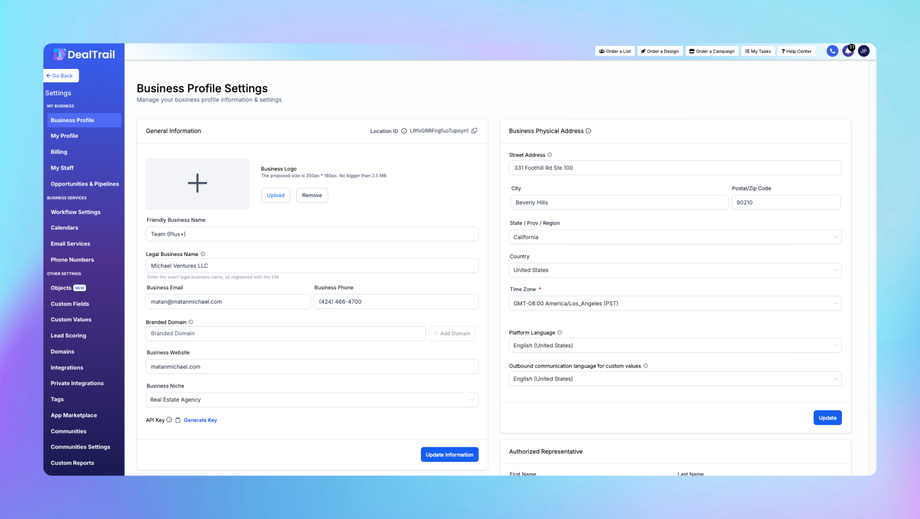The width and height of the screenshot is (920, 519).
Task: Open the Country dropdown
Action: [675, 270]
